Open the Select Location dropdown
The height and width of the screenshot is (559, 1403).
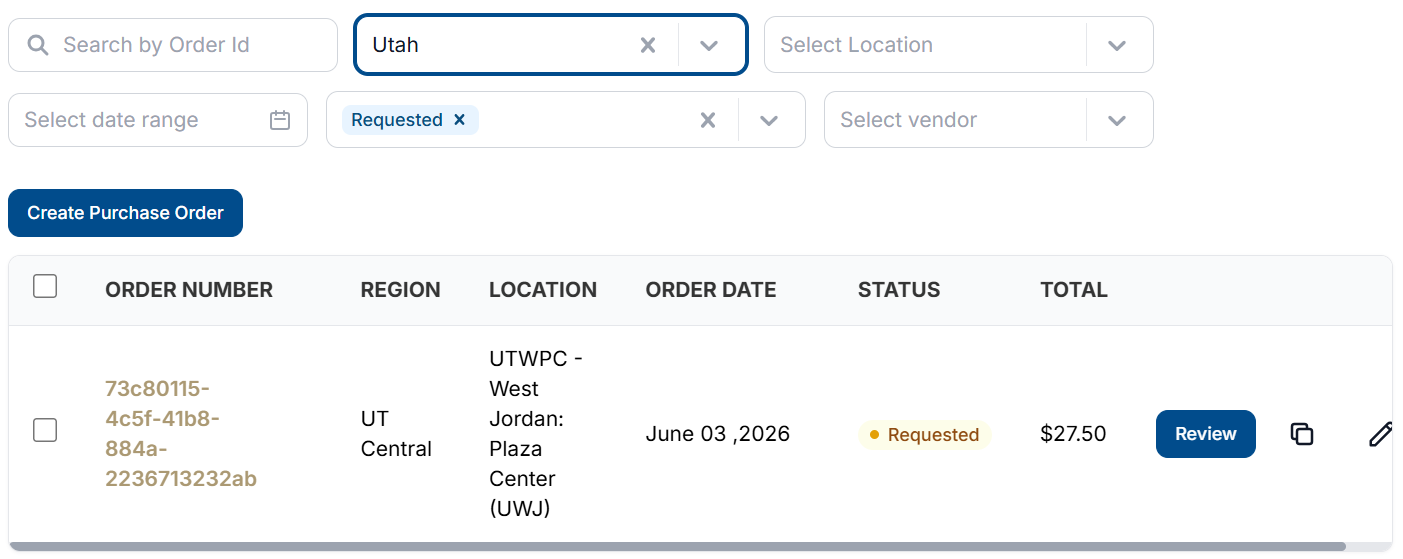tap(1117, 45)
